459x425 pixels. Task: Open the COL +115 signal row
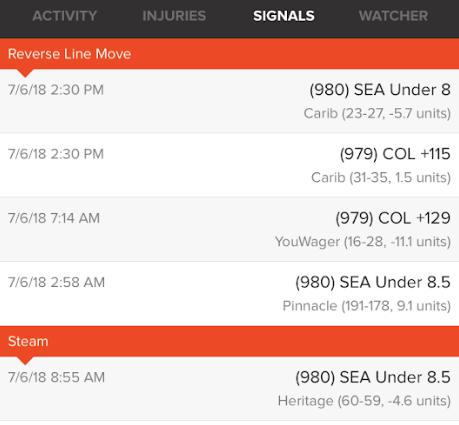click(x=229, y=165)
